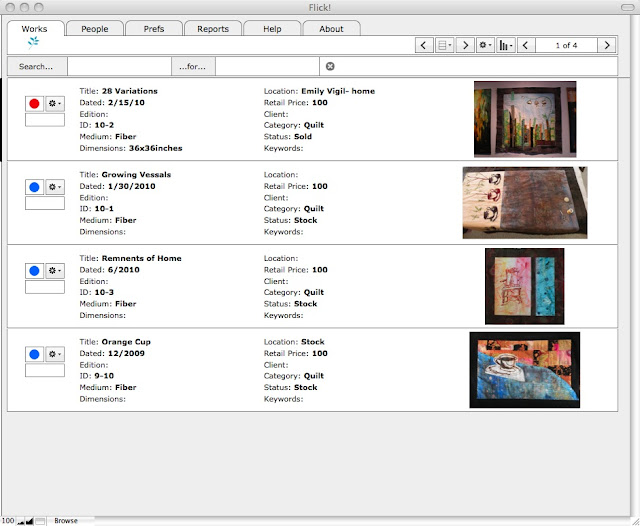640x526 pixels.
Task: Click the ID value 10-2
Action: pos(104,125)
